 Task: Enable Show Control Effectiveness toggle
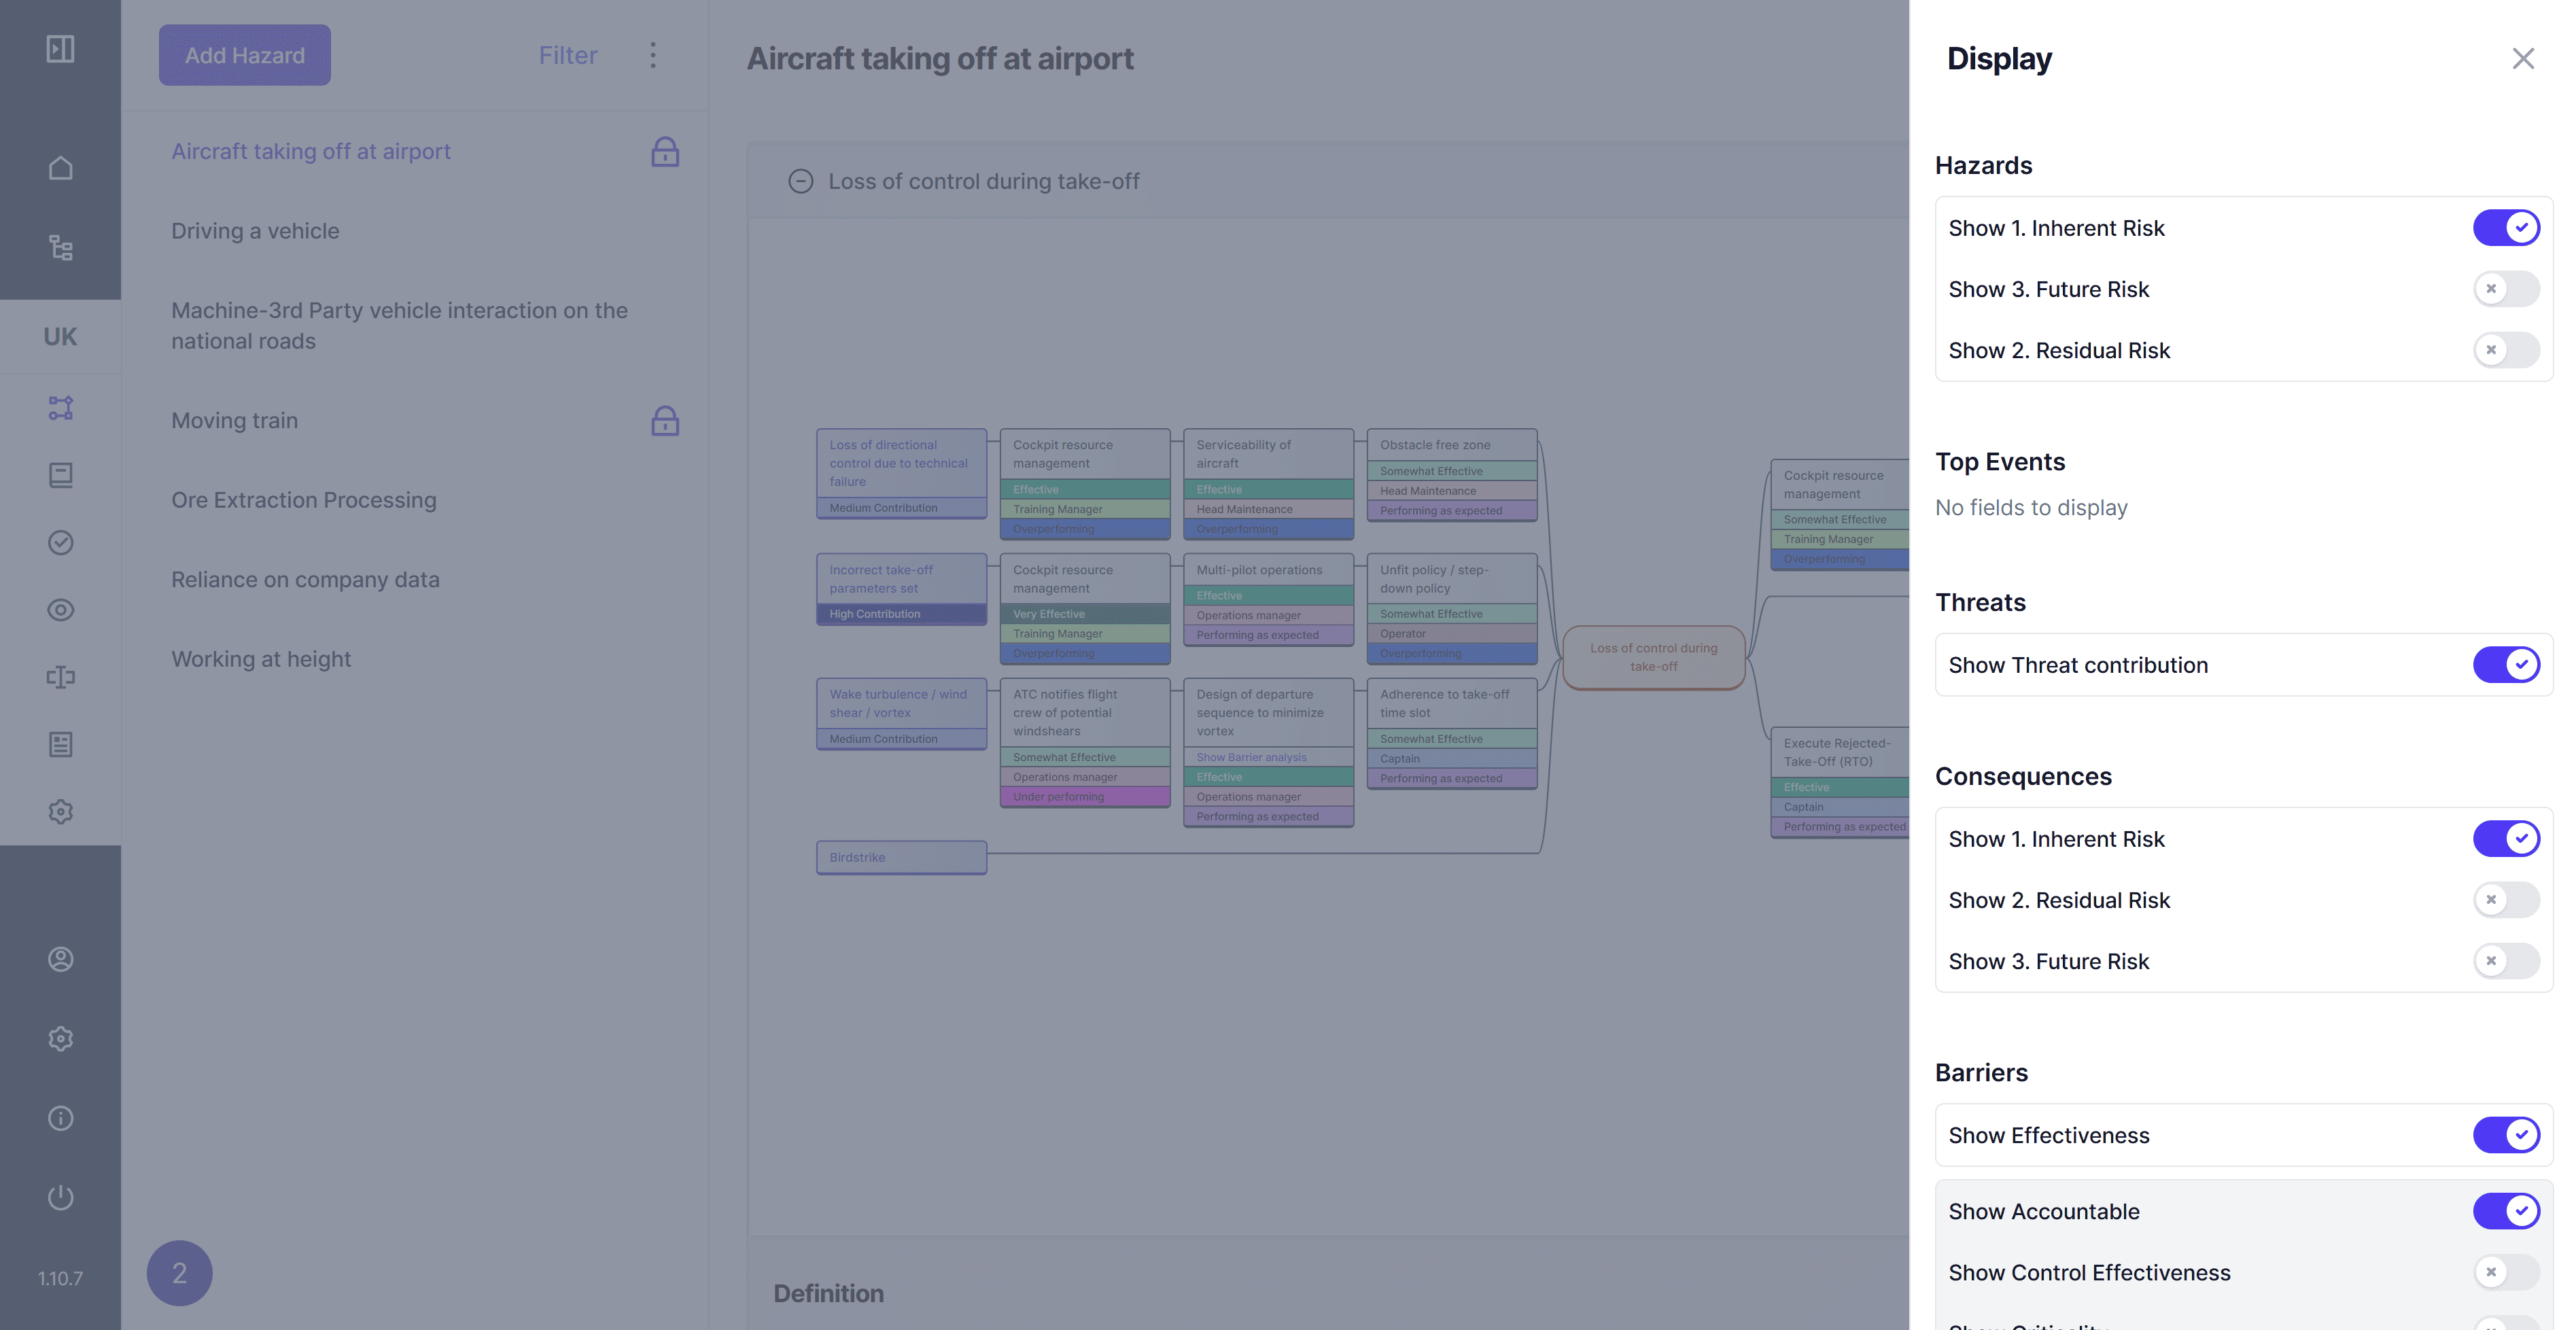[x=2505, y=1272]
